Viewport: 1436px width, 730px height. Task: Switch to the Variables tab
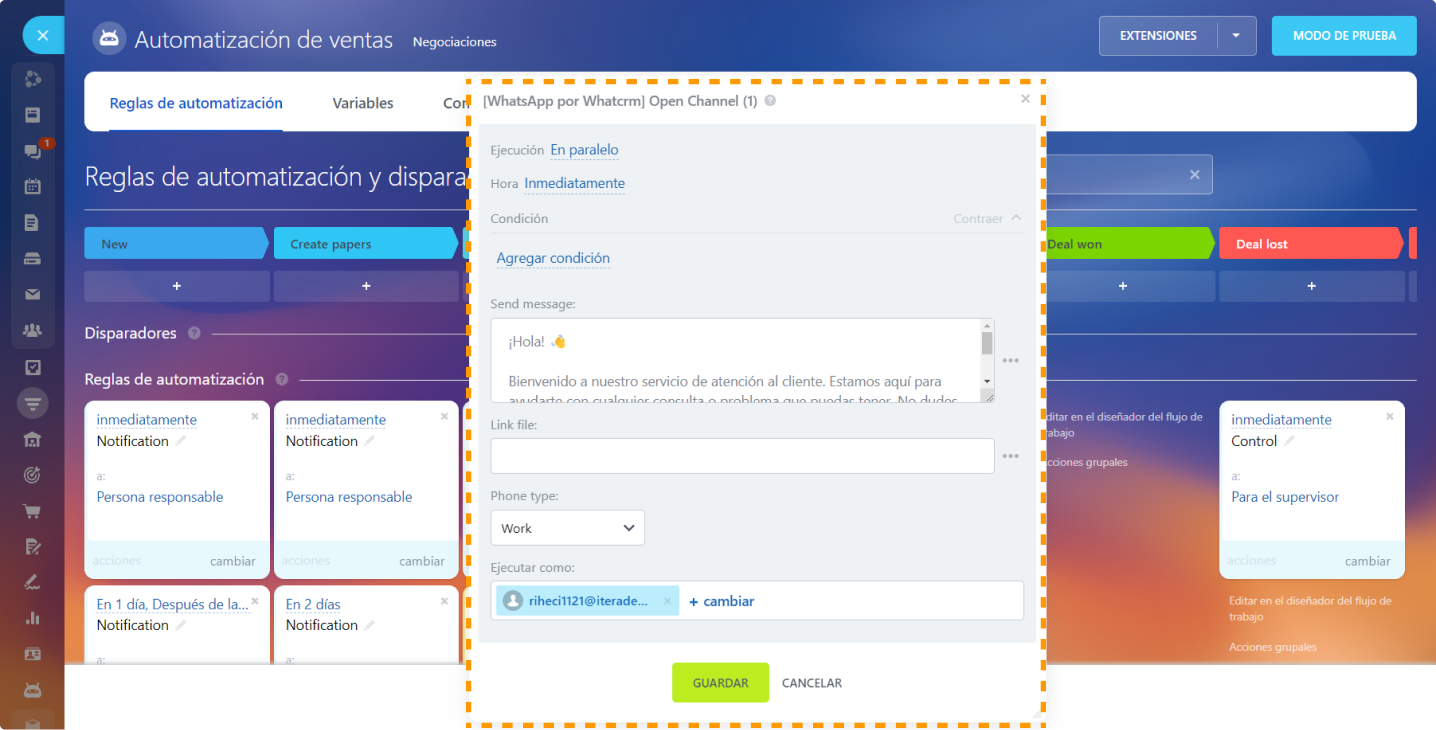(363, 103)
